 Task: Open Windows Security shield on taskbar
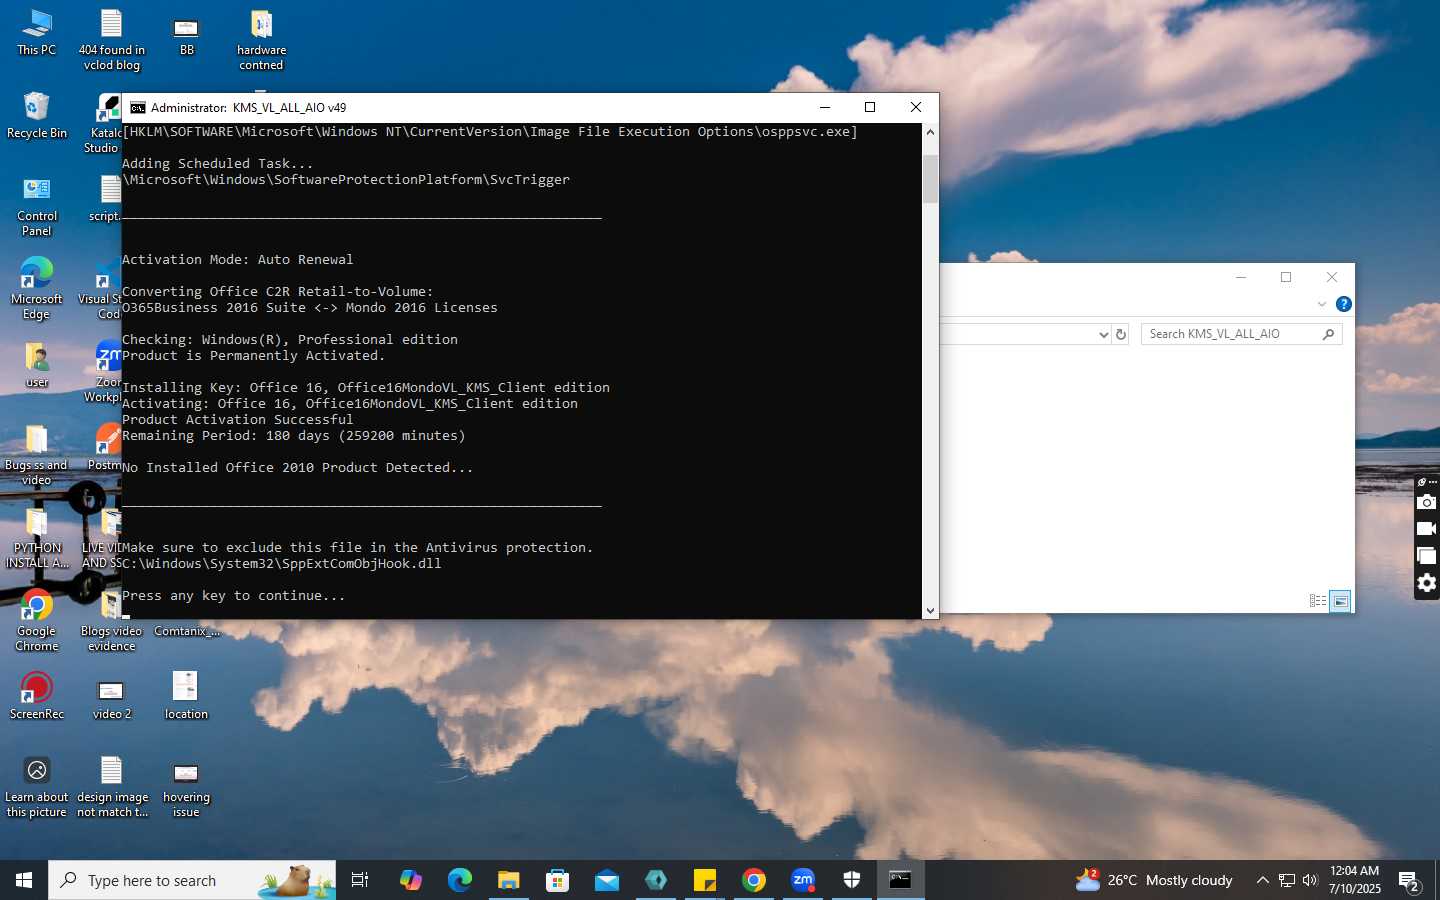pos(852,880)
